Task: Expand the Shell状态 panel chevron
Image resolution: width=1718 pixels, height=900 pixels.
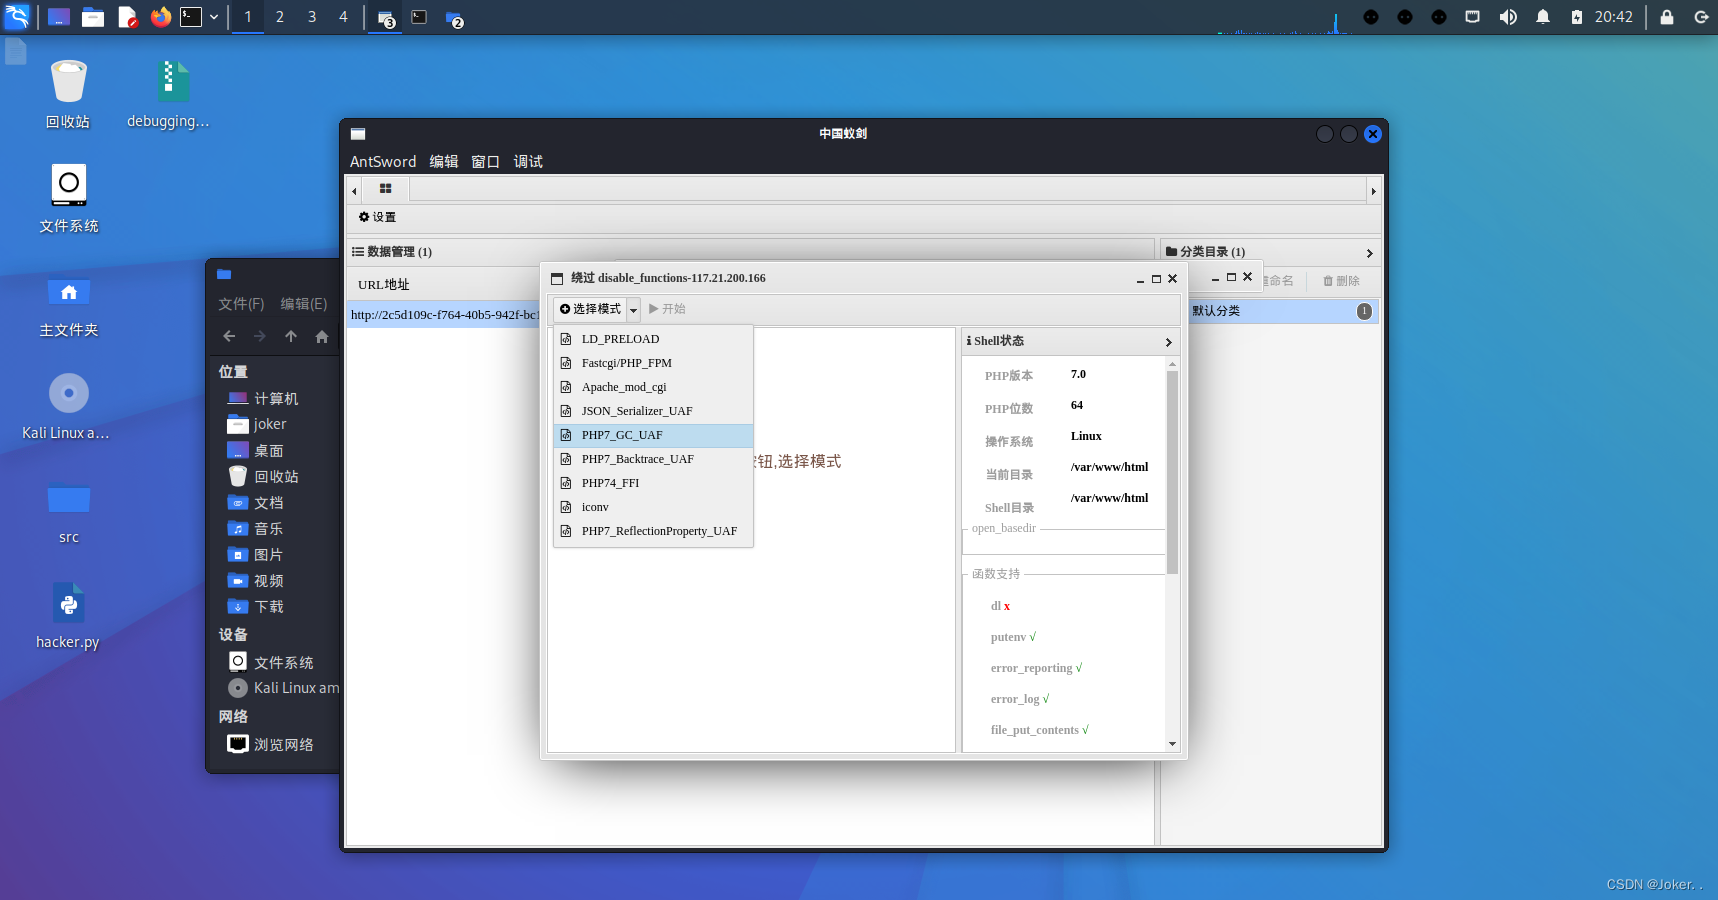Action: [1168, 342]
